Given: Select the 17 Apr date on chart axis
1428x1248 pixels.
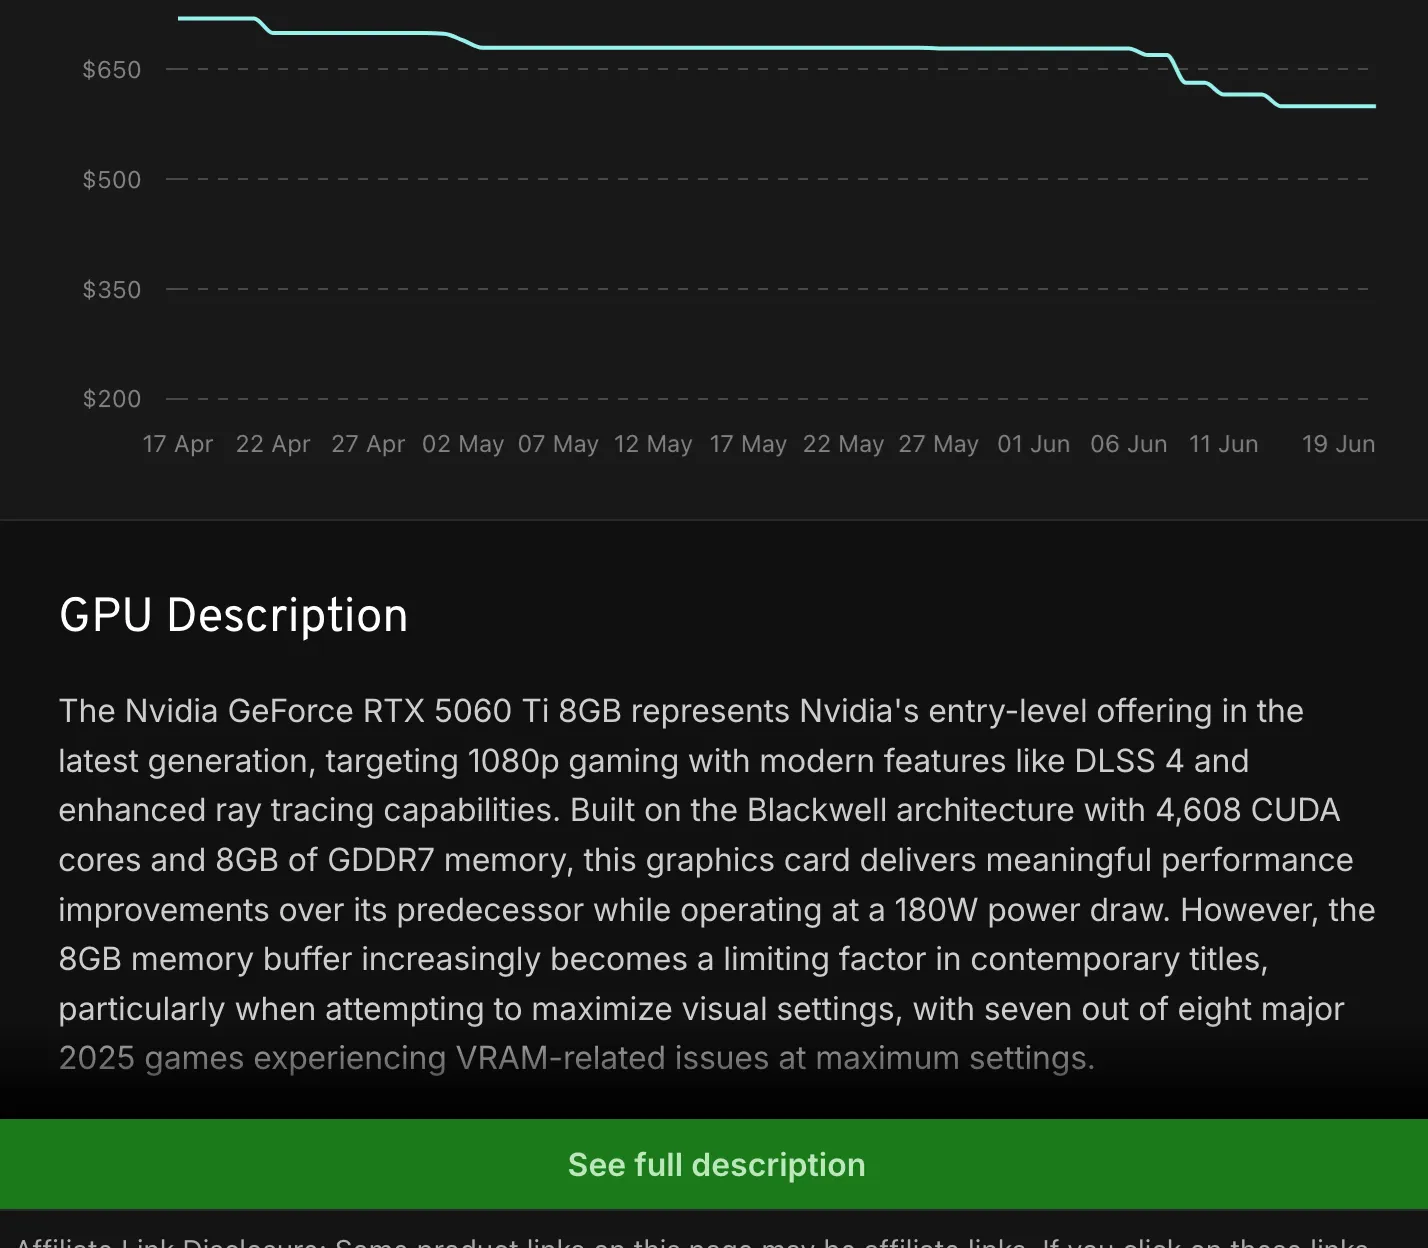Looking at the screenshot, I should (178, 444).
